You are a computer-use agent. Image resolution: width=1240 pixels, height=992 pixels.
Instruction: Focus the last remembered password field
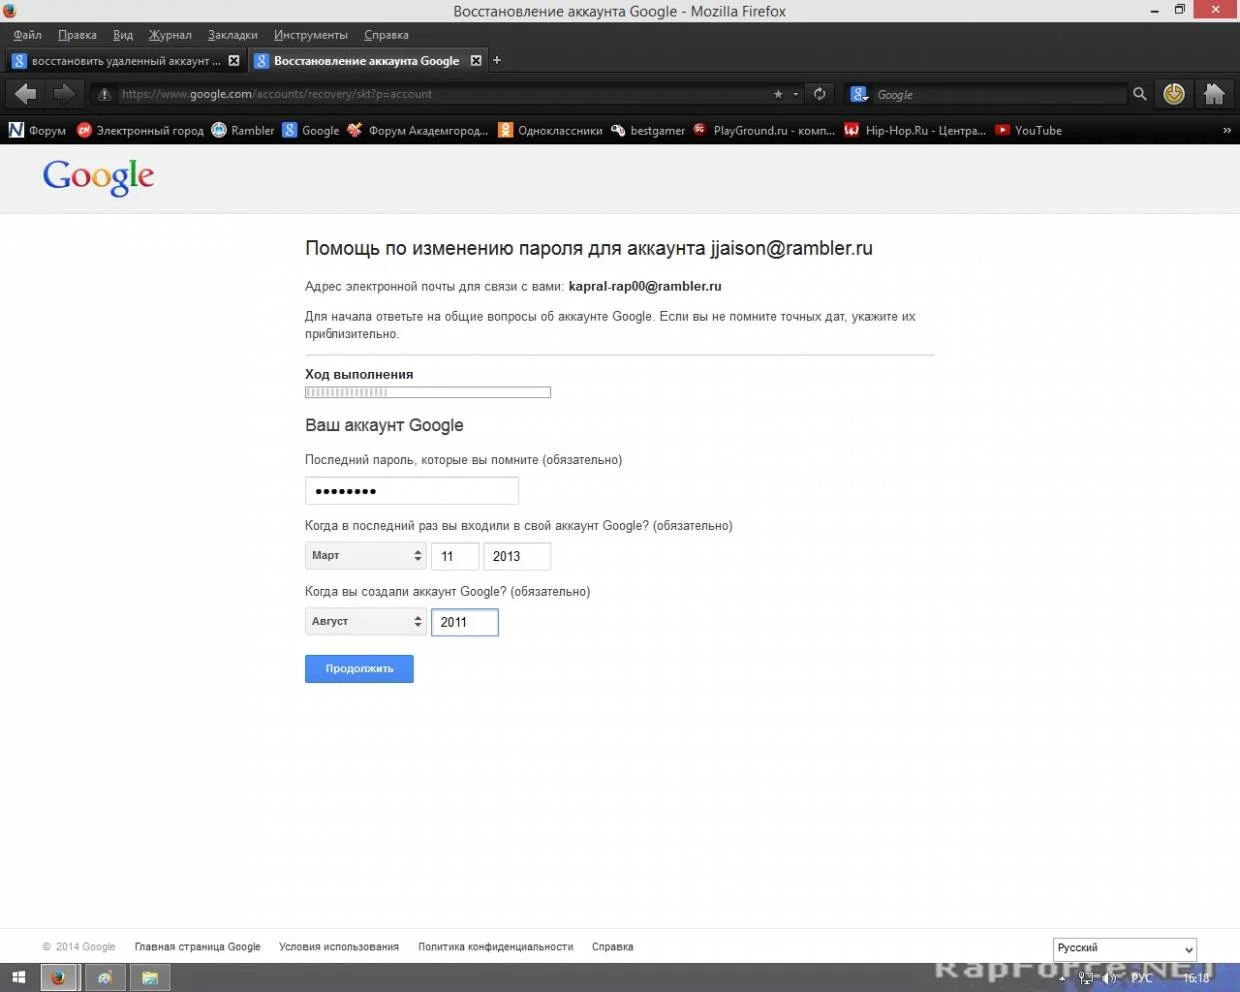click(x=412, y=491)
